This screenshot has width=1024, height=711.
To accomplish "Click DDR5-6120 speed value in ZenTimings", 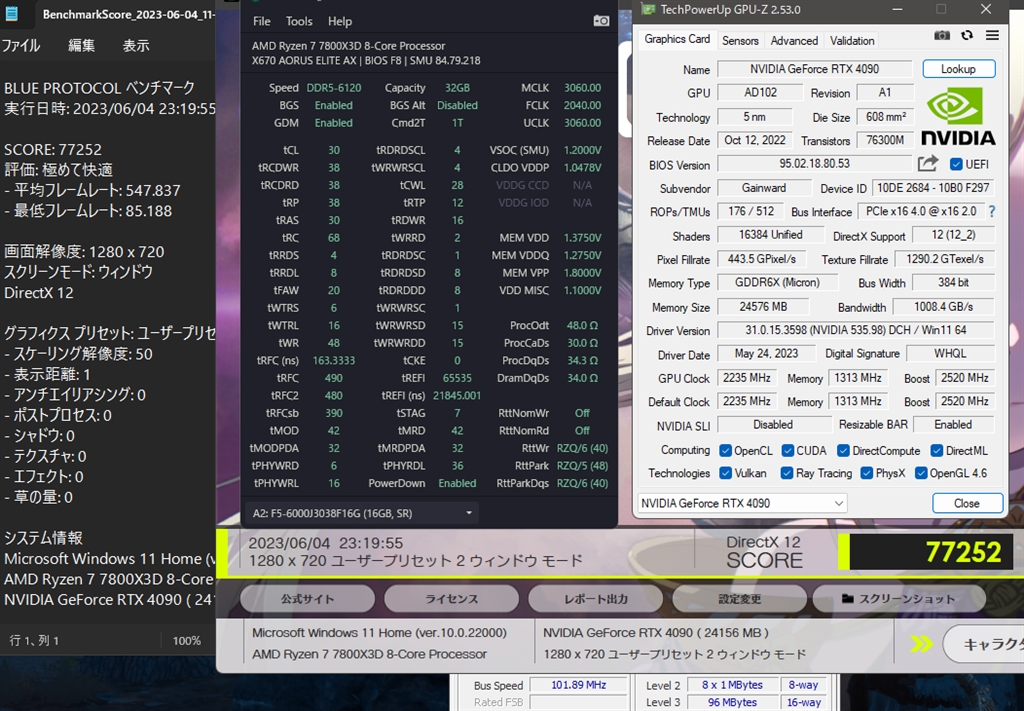I will tap(333, 87).
